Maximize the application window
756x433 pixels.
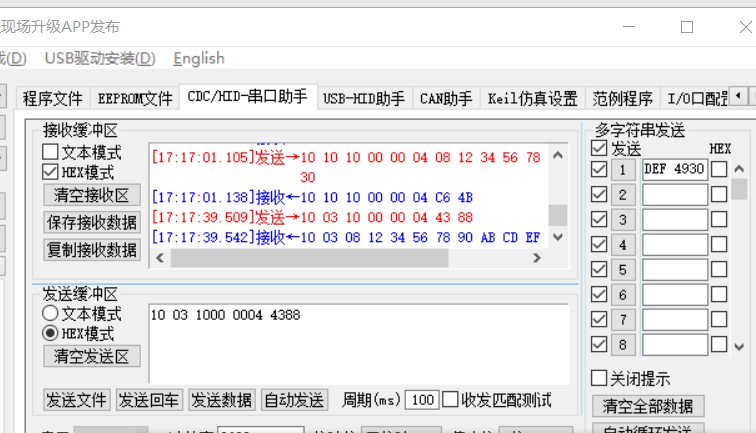tap(687, 27)
